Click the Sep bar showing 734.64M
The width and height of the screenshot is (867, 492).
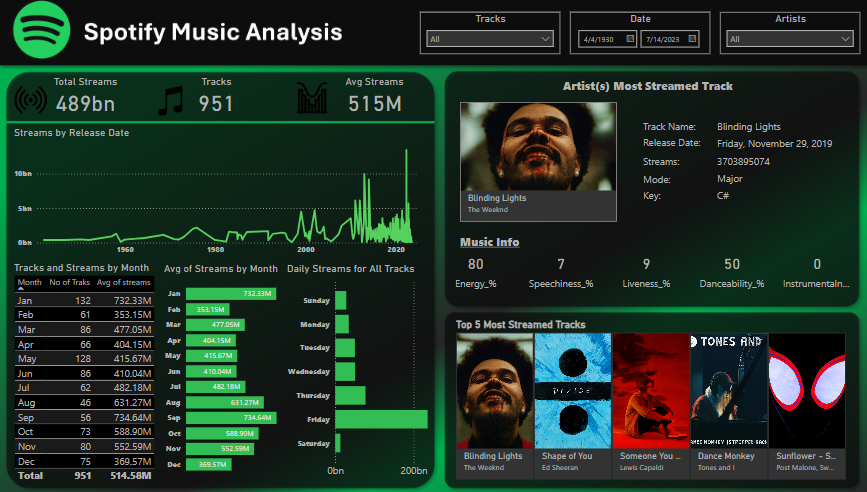pyautogui.click(x=231, y=417)
